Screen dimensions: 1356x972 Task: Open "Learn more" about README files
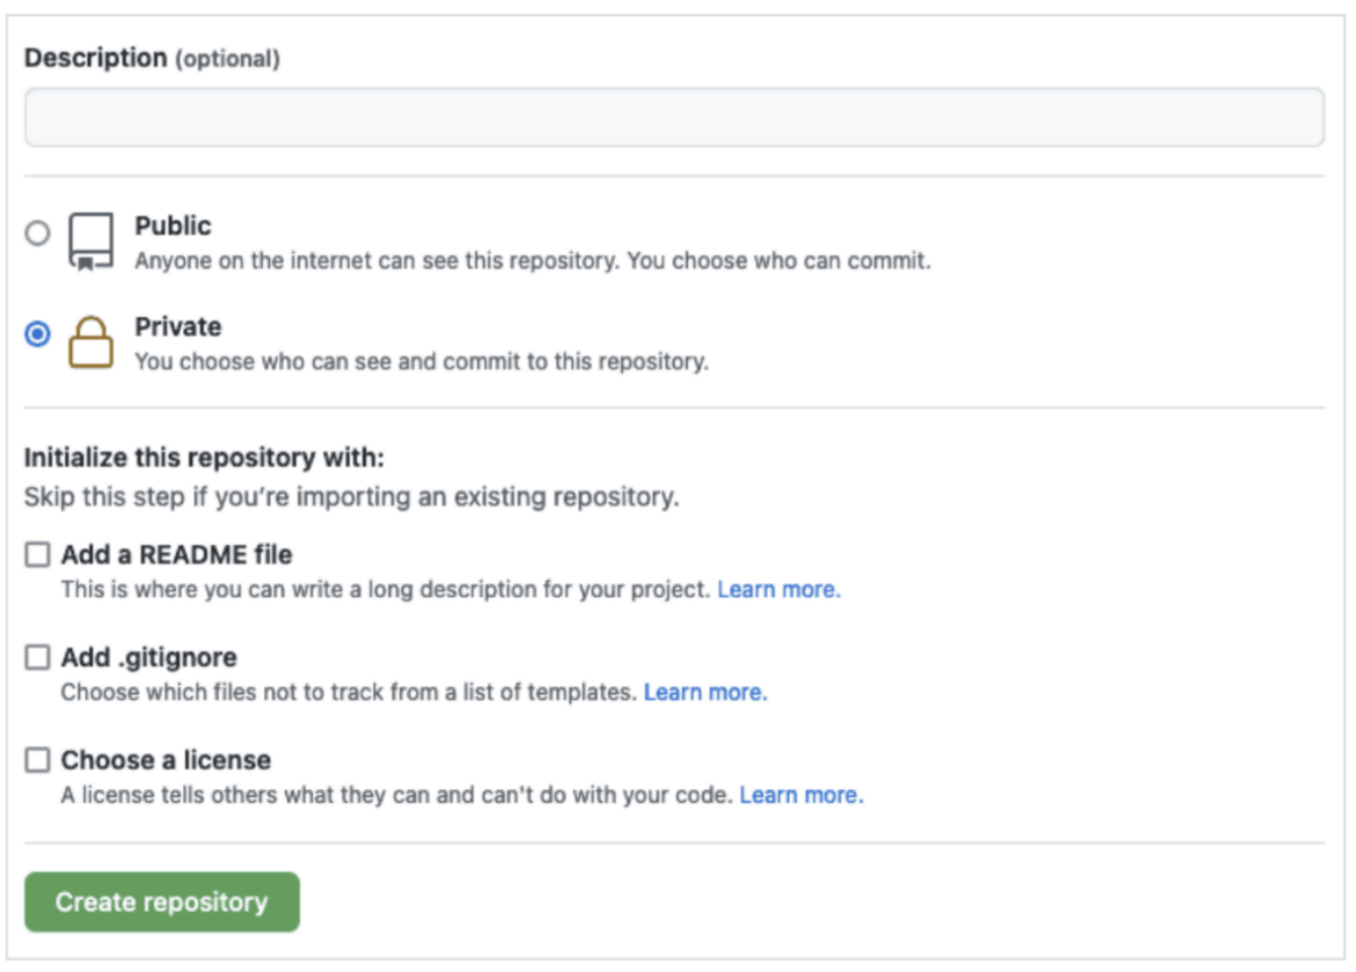click(x=778, y=589)
